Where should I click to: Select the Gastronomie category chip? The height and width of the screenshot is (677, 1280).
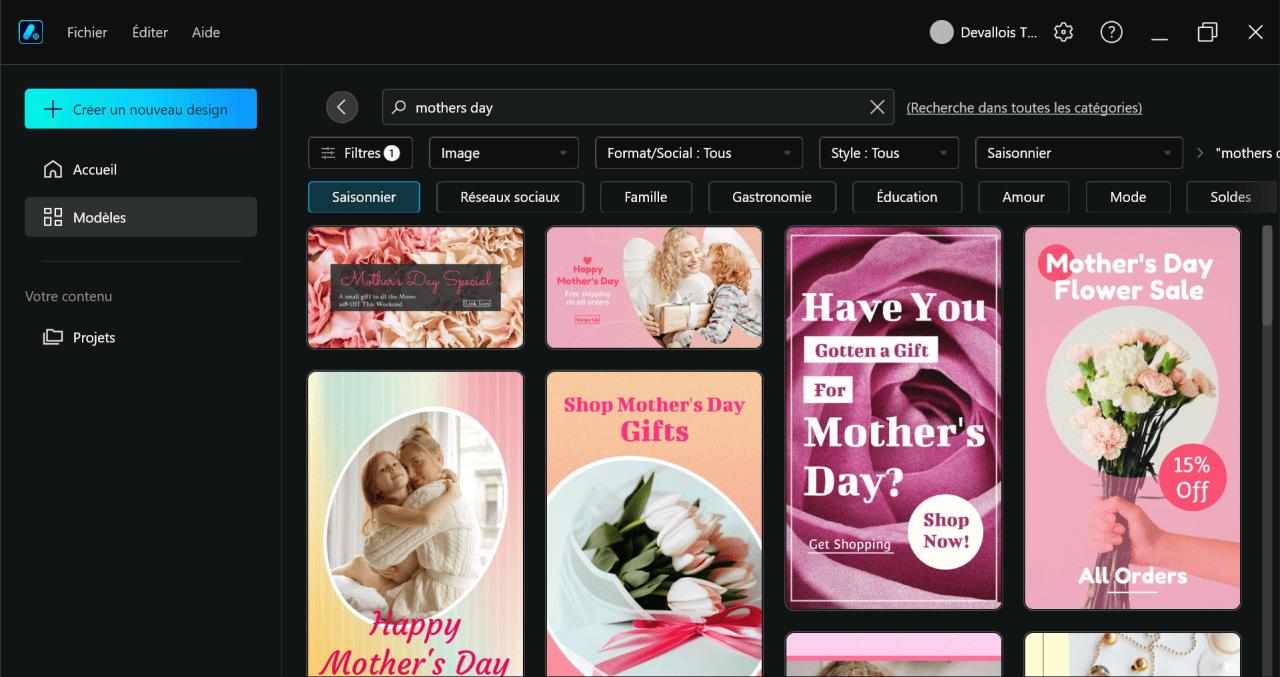pyautogui.click(x=772, y=197)
